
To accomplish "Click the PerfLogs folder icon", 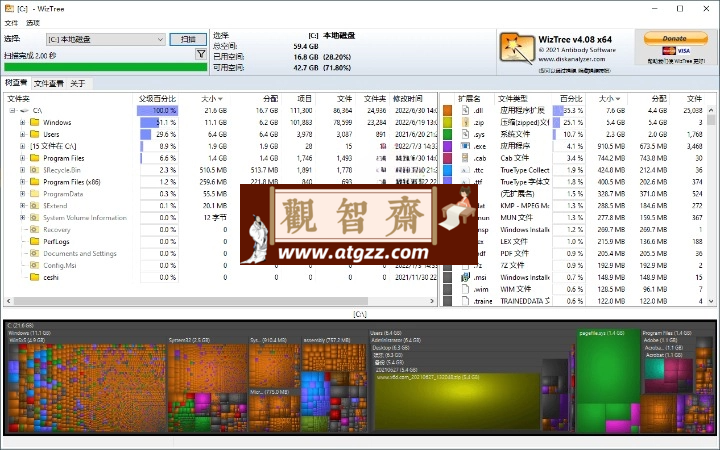I will click(34, 242).
